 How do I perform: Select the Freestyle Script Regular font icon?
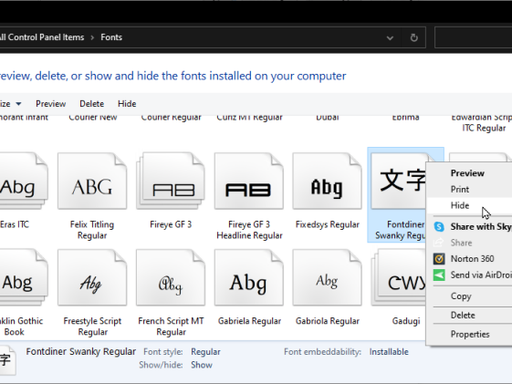point(92,277)
